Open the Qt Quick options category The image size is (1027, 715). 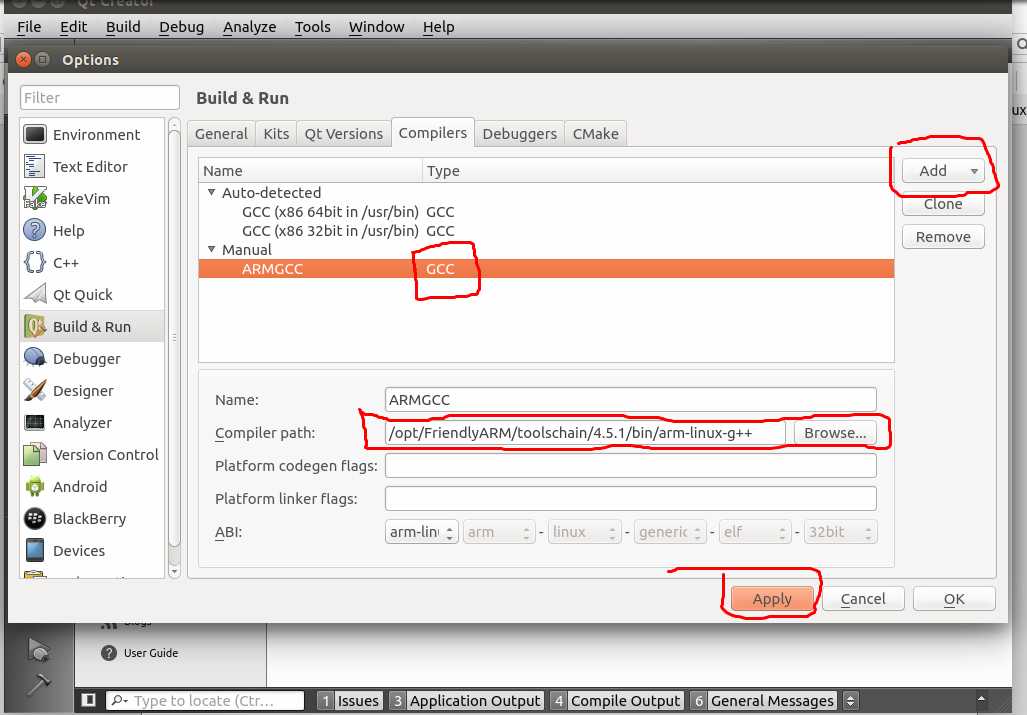tap(92, 295)
